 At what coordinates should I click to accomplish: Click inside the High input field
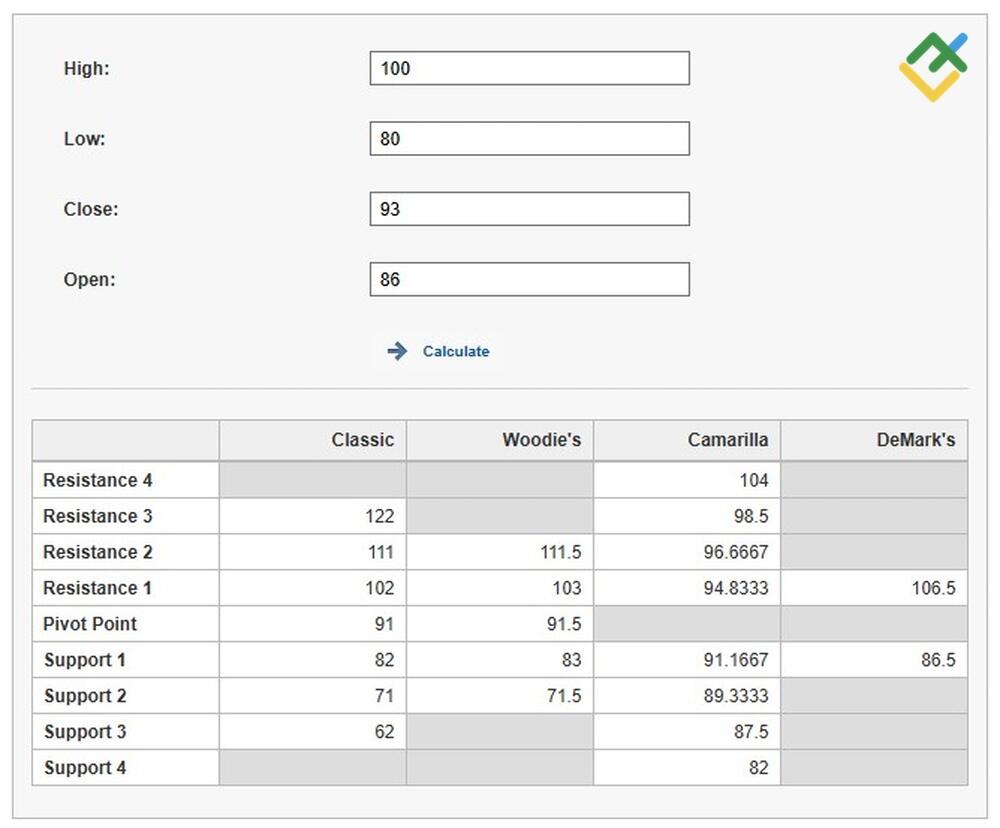click(529, 68)
